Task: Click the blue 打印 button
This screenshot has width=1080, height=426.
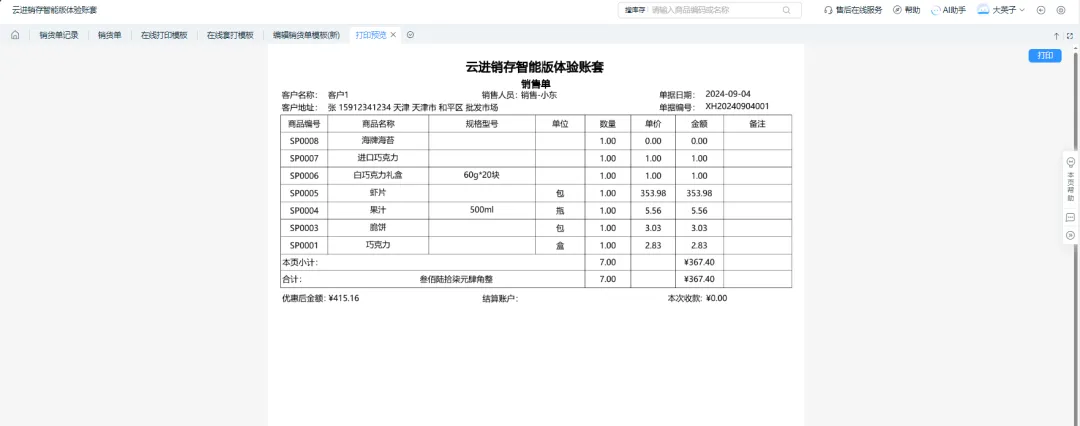Action: [x=1045, y=56]
